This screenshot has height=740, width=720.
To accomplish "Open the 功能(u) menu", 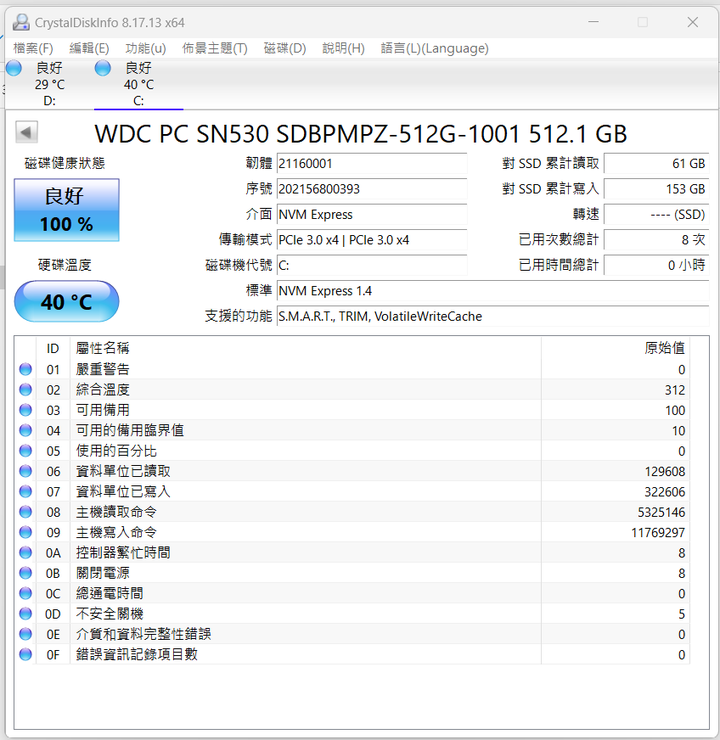I will pyautogui.click(x=145, y=48).
